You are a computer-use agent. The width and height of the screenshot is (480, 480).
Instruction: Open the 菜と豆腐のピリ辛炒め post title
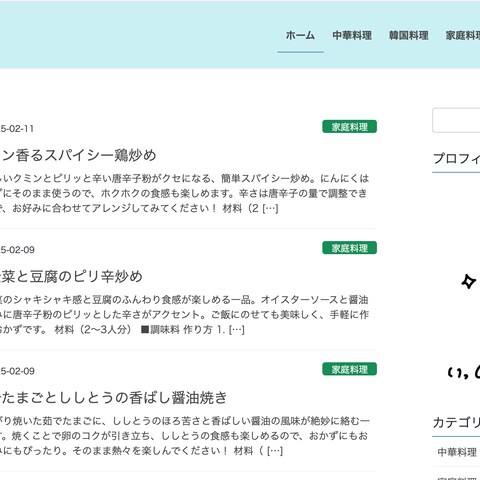coord(71,277)
